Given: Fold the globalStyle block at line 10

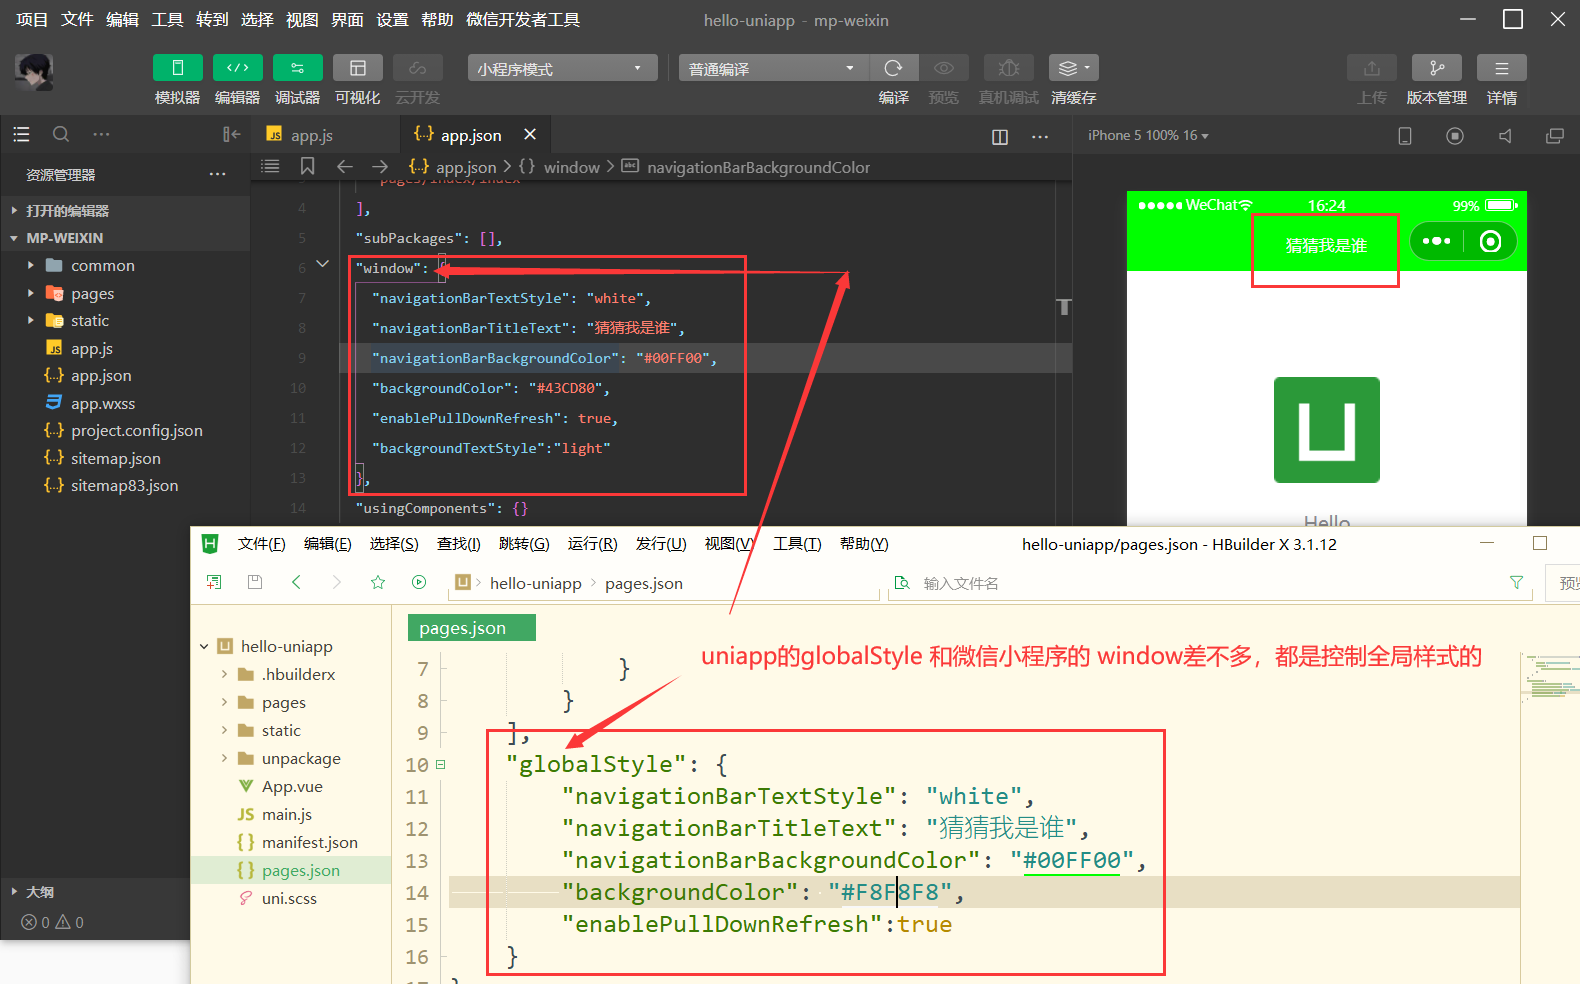Looking at the screenshot, I should coord(440,765).
